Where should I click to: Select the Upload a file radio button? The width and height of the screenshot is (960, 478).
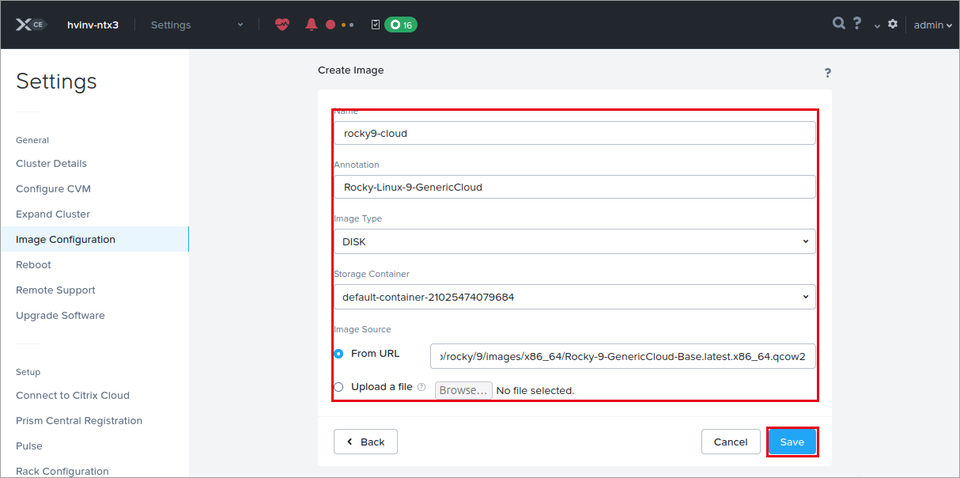click(x=339, y=387)
